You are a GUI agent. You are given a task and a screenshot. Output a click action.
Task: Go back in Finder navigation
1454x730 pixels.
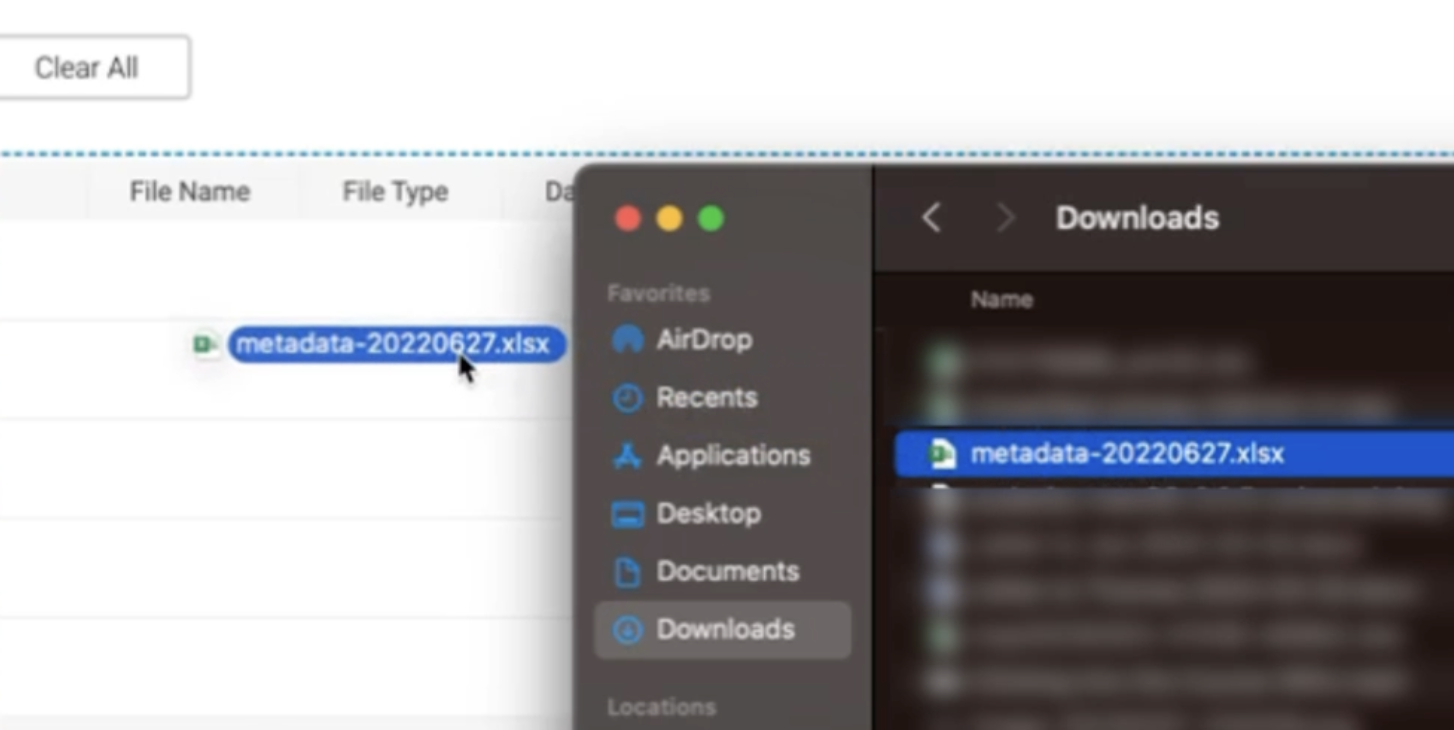click(x=931, y=217)
